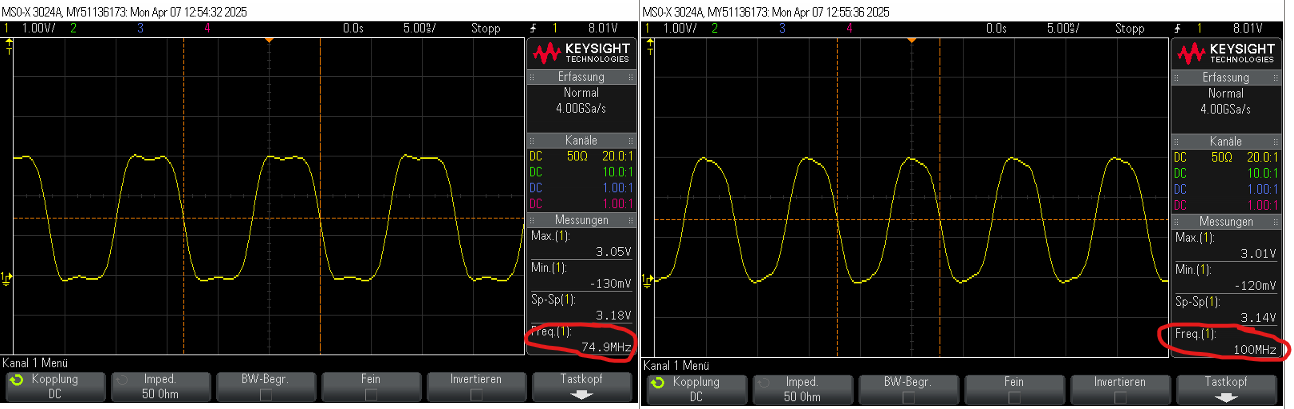Click the Keysight logo in left screenshot
Screen dimensions: 1294x409
tap(581, 52)
